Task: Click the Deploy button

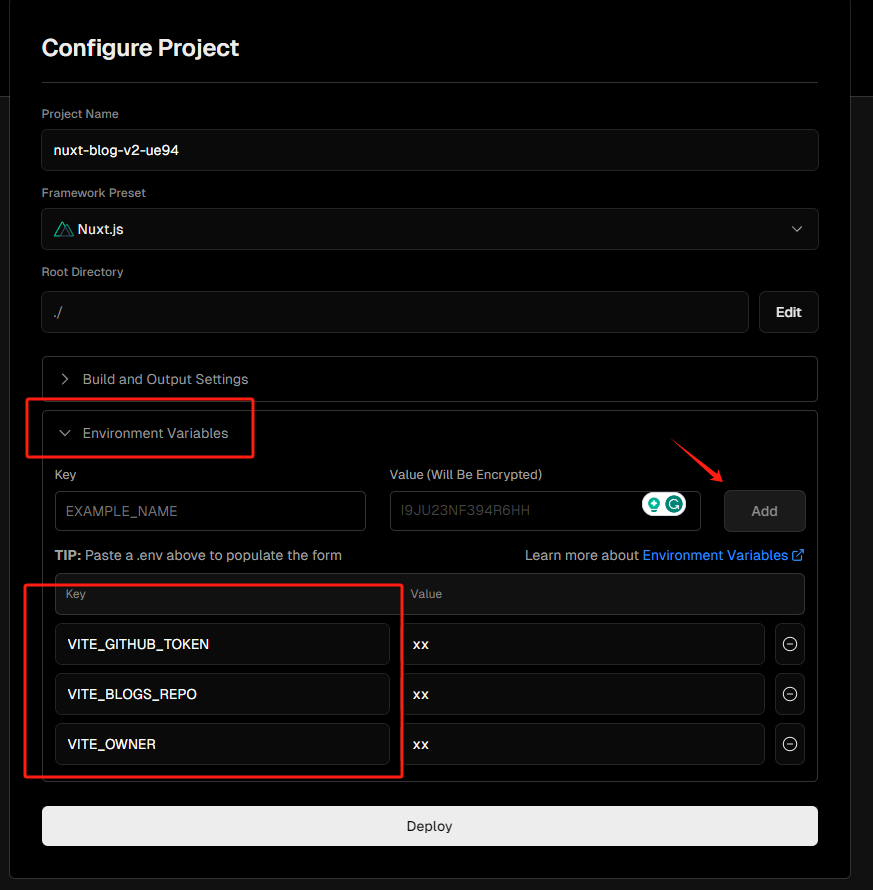Action: (430, 826)
